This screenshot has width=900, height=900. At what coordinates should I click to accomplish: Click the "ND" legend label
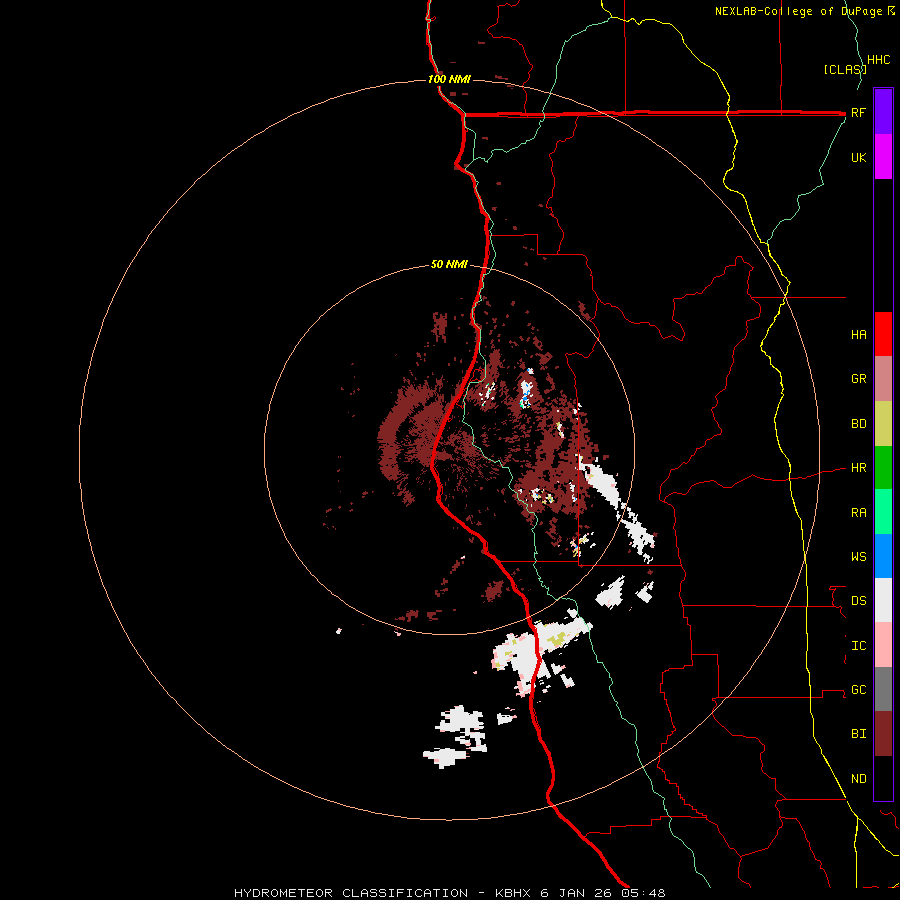click(858, 779)
